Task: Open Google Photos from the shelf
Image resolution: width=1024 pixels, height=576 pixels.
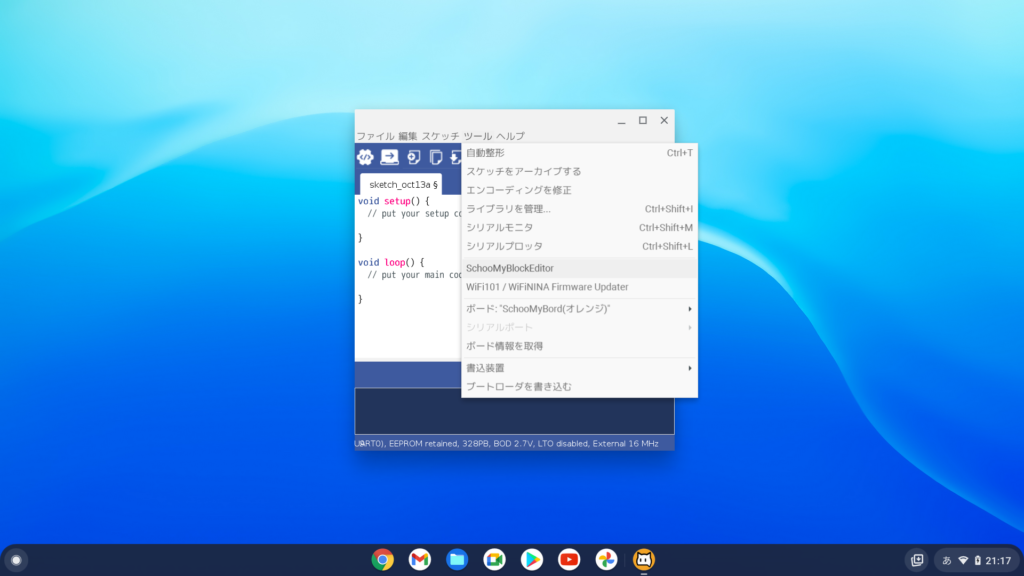Action: pyautogui.click(x=606, y=560)
